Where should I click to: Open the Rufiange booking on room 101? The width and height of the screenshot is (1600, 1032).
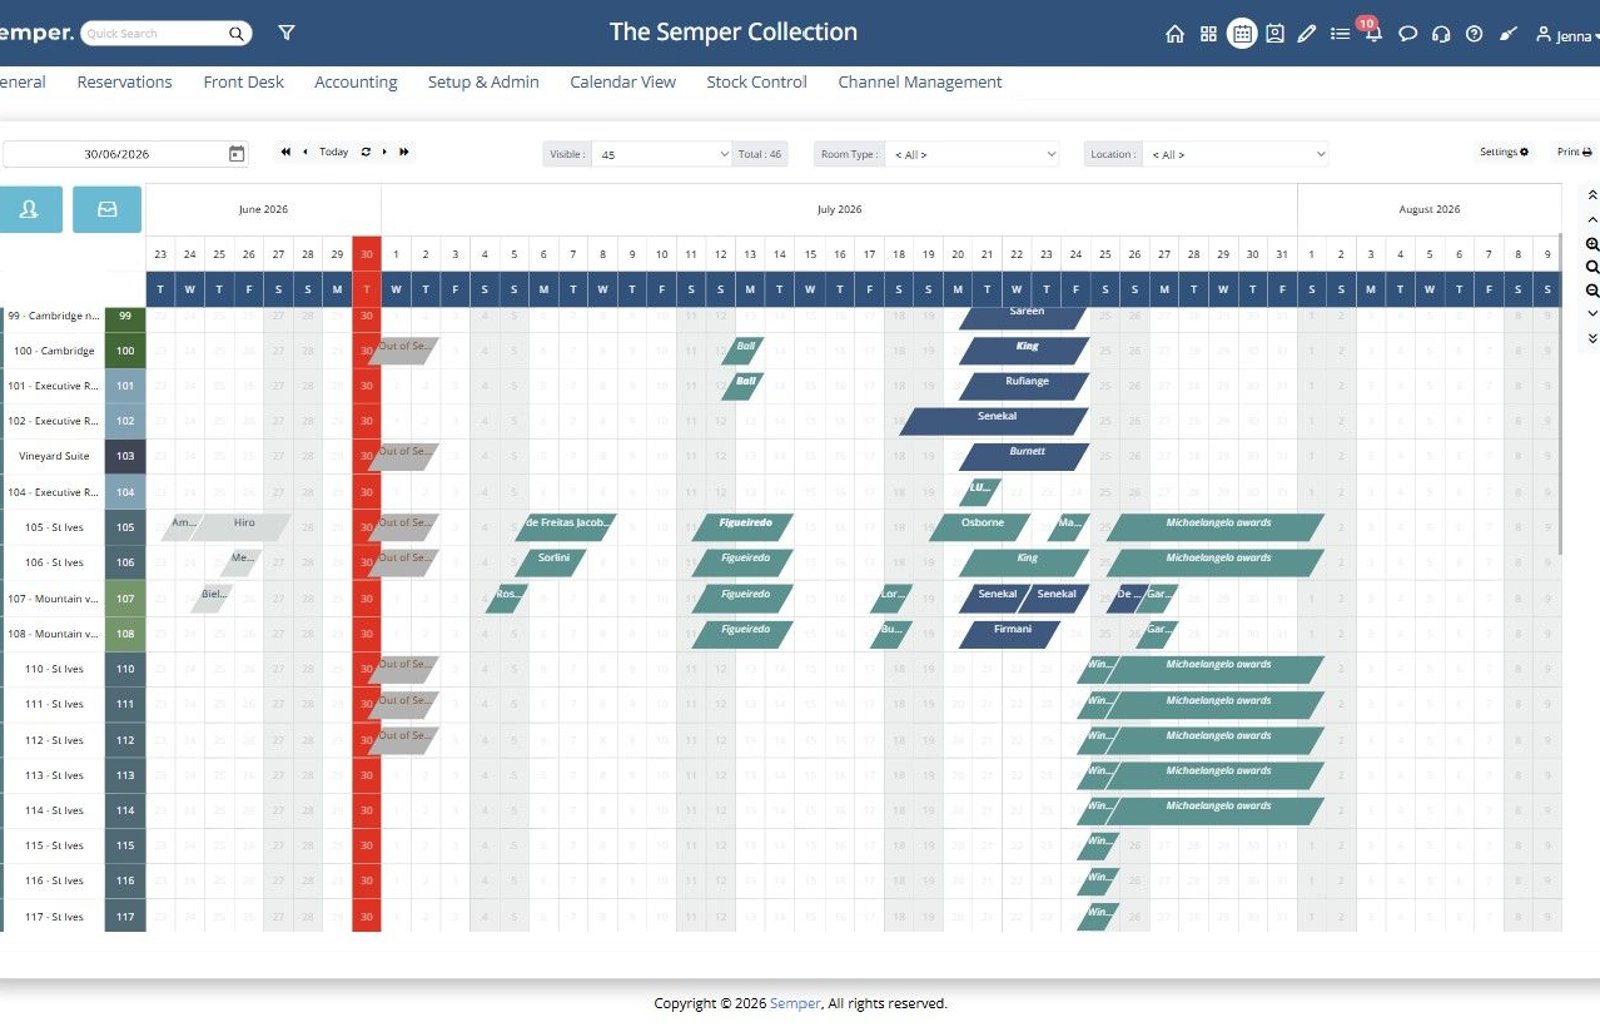[1024, 385]
